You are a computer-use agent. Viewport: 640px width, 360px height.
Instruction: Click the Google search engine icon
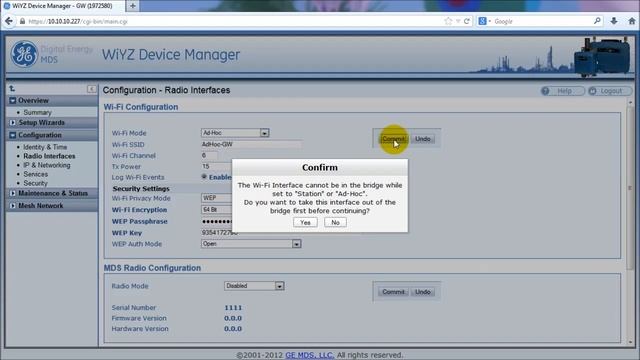[482, 21]
